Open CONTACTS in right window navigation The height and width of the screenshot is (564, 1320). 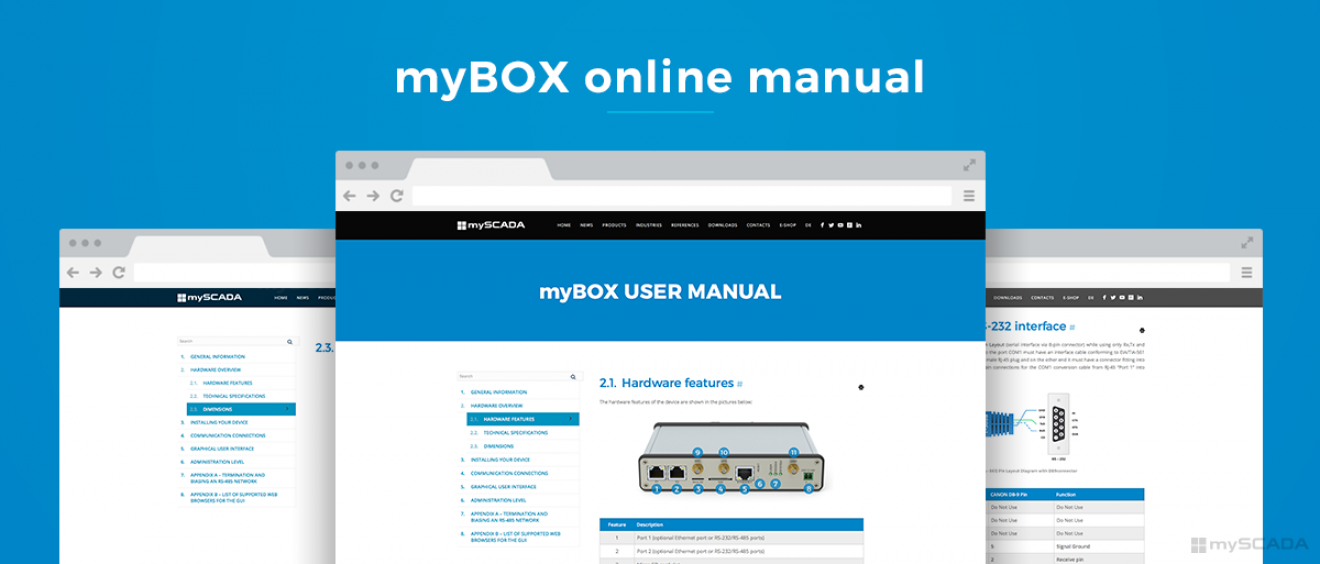point(1043,298)
